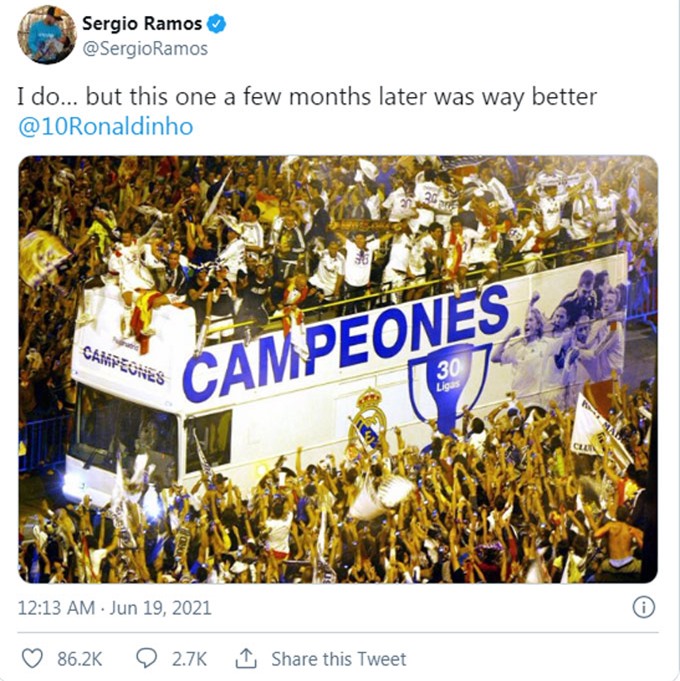Image resolution: width=680 pixels, height=681 pixels.
Task: Click the Jun 19, 2021 timestamp
Action: pyautogui.click(x=160, y=608)
